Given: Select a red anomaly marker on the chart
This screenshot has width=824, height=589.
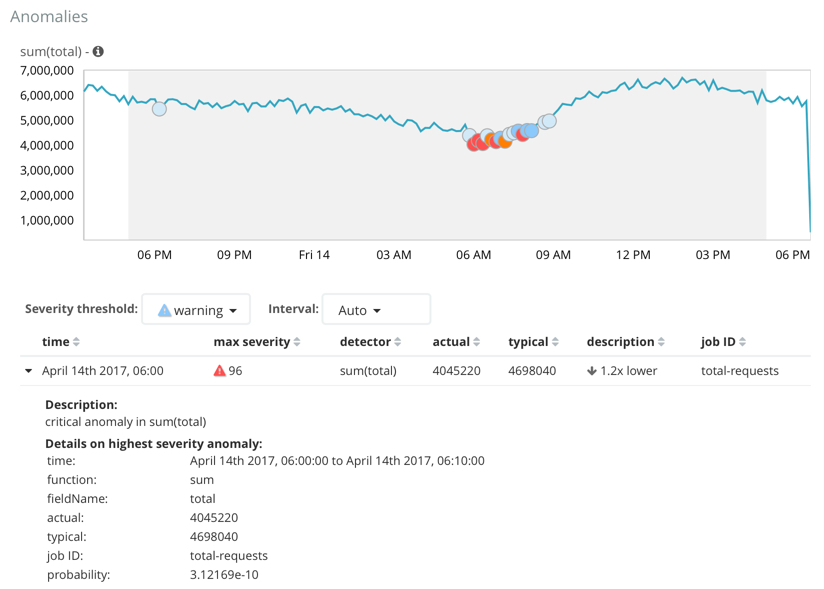Looking at the screenshot, I should click(472, 145).
